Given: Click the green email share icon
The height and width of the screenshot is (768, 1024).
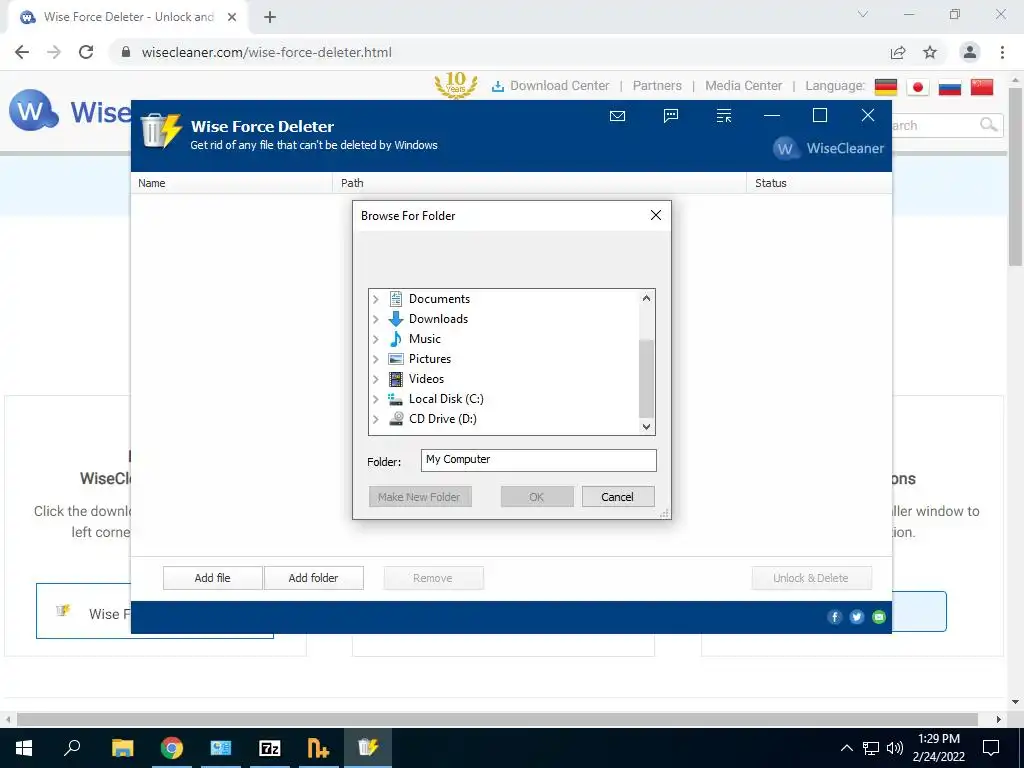Looking at the screenshot, I should [879, 617].
